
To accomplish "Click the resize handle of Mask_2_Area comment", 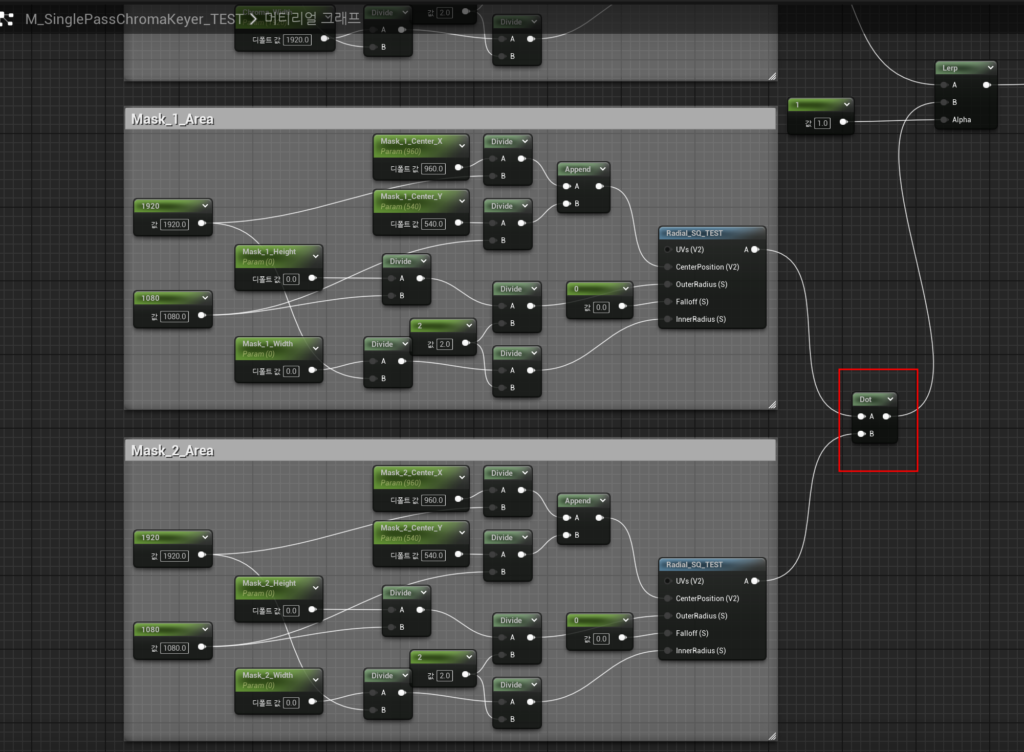I will [772, 736].
